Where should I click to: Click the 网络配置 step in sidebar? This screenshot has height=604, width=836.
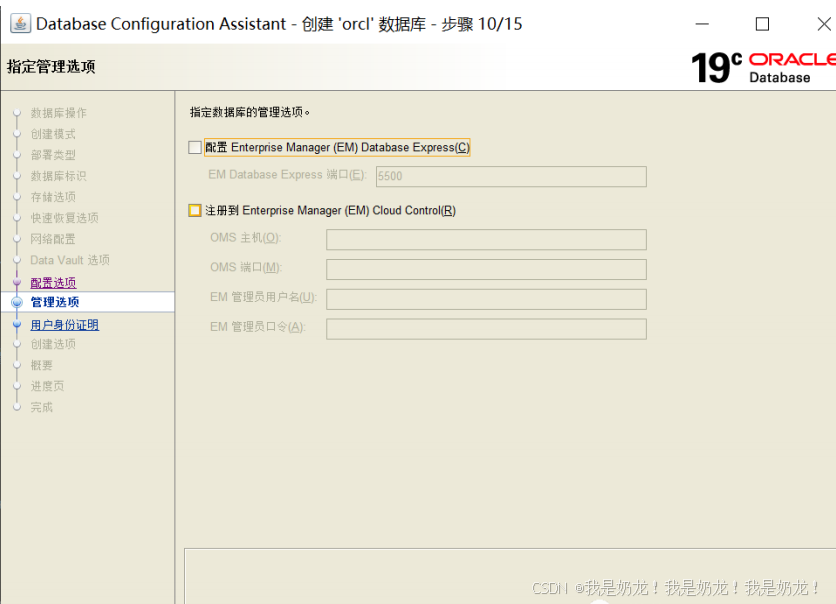pyautogui.click(x=53, y=239)
